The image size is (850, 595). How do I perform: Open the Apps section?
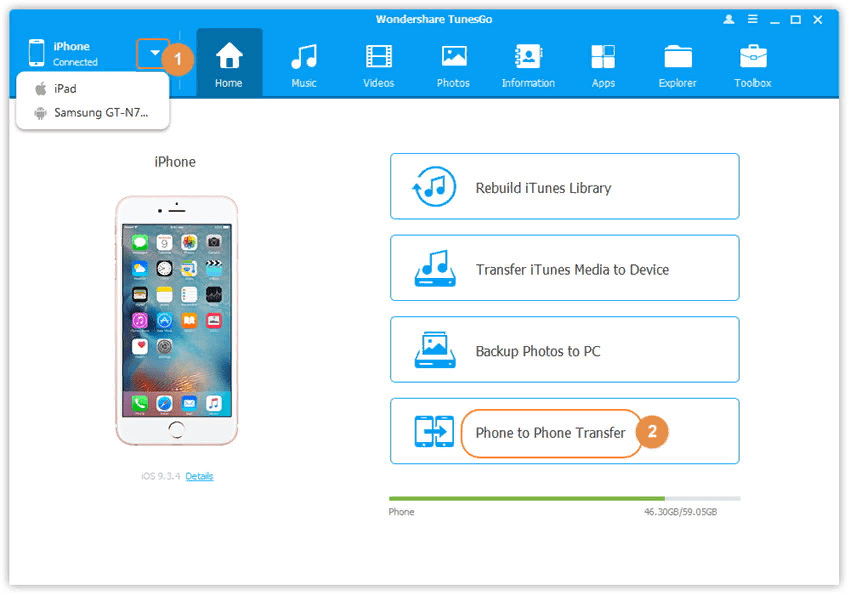pyautogui.click(x=603, y=64)
